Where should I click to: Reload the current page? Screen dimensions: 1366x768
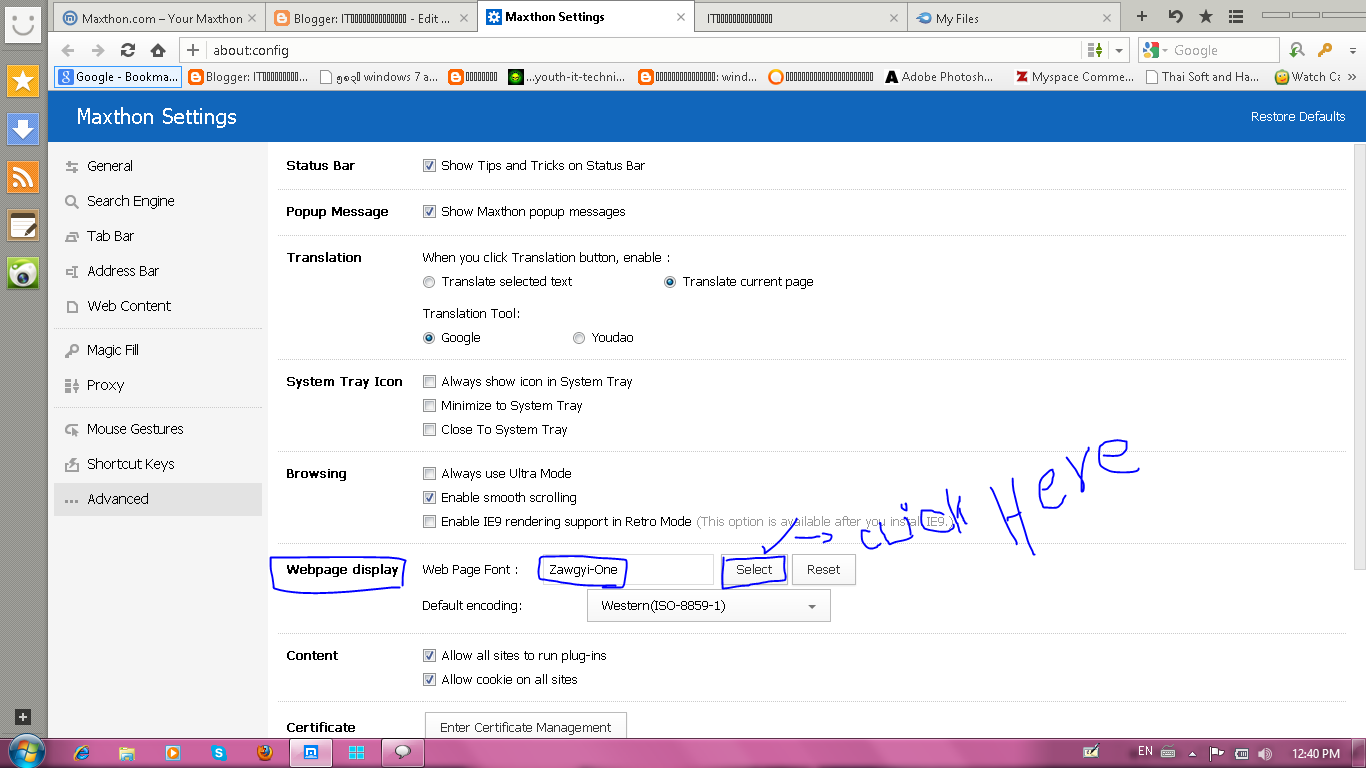click(128, 50)
